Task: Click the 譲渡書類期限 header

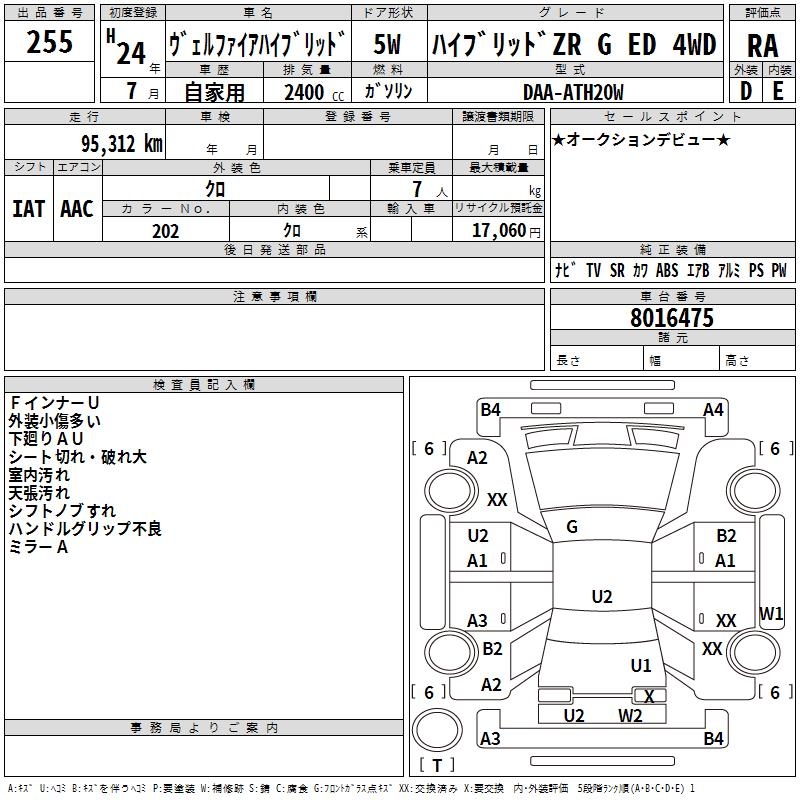Action: (x=498, y=117)
